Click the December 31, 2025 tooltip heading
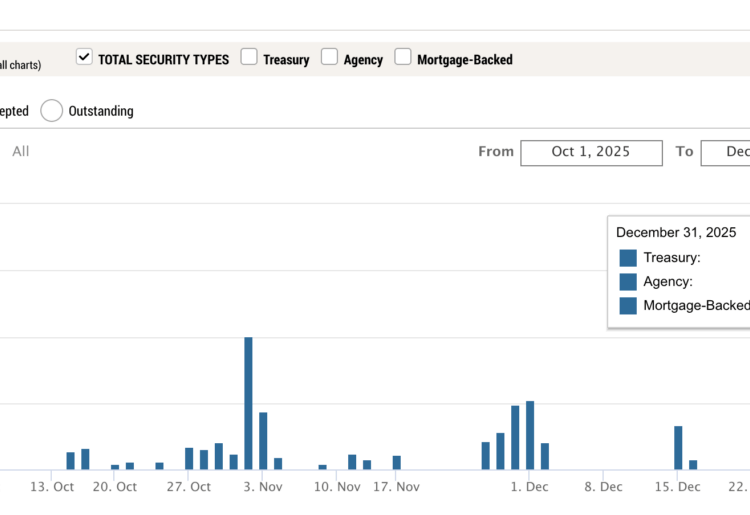 tap(676, 232)
